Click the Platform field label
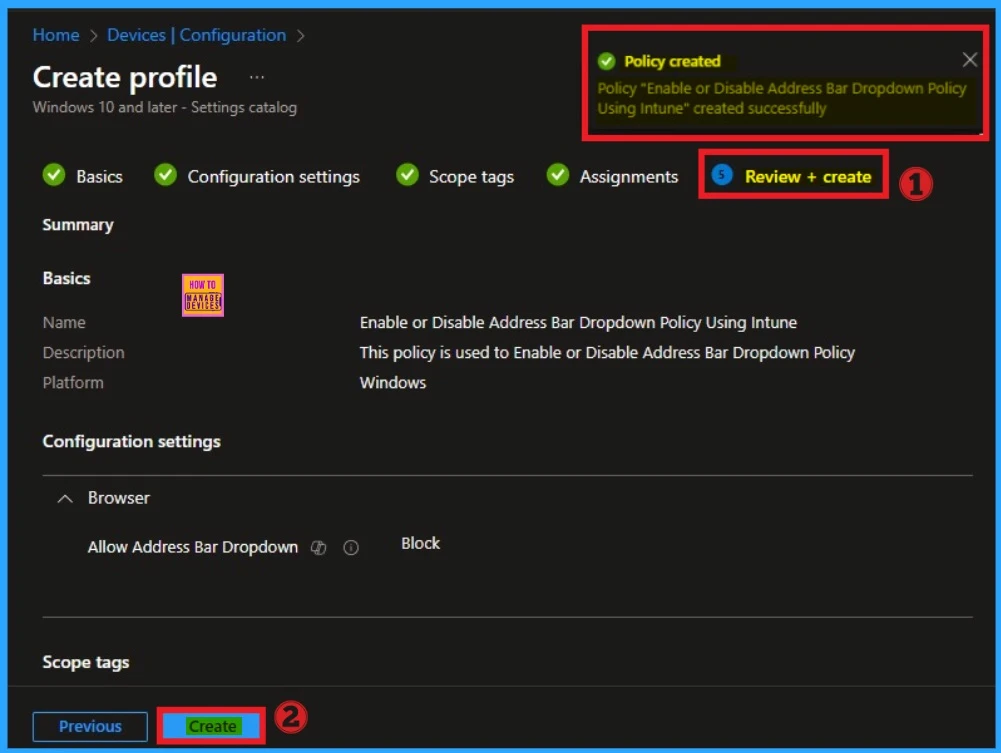Screen dimensions: 1001x753 (x=73, y=382)
